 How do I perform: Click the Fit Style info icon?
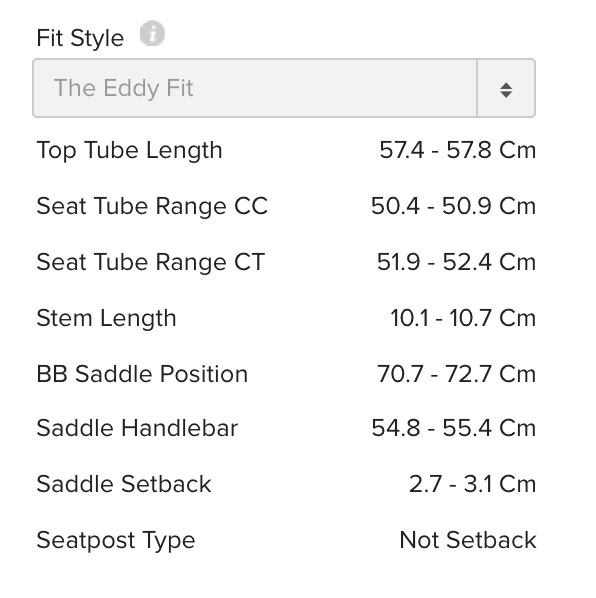click(x=152, y=33)
